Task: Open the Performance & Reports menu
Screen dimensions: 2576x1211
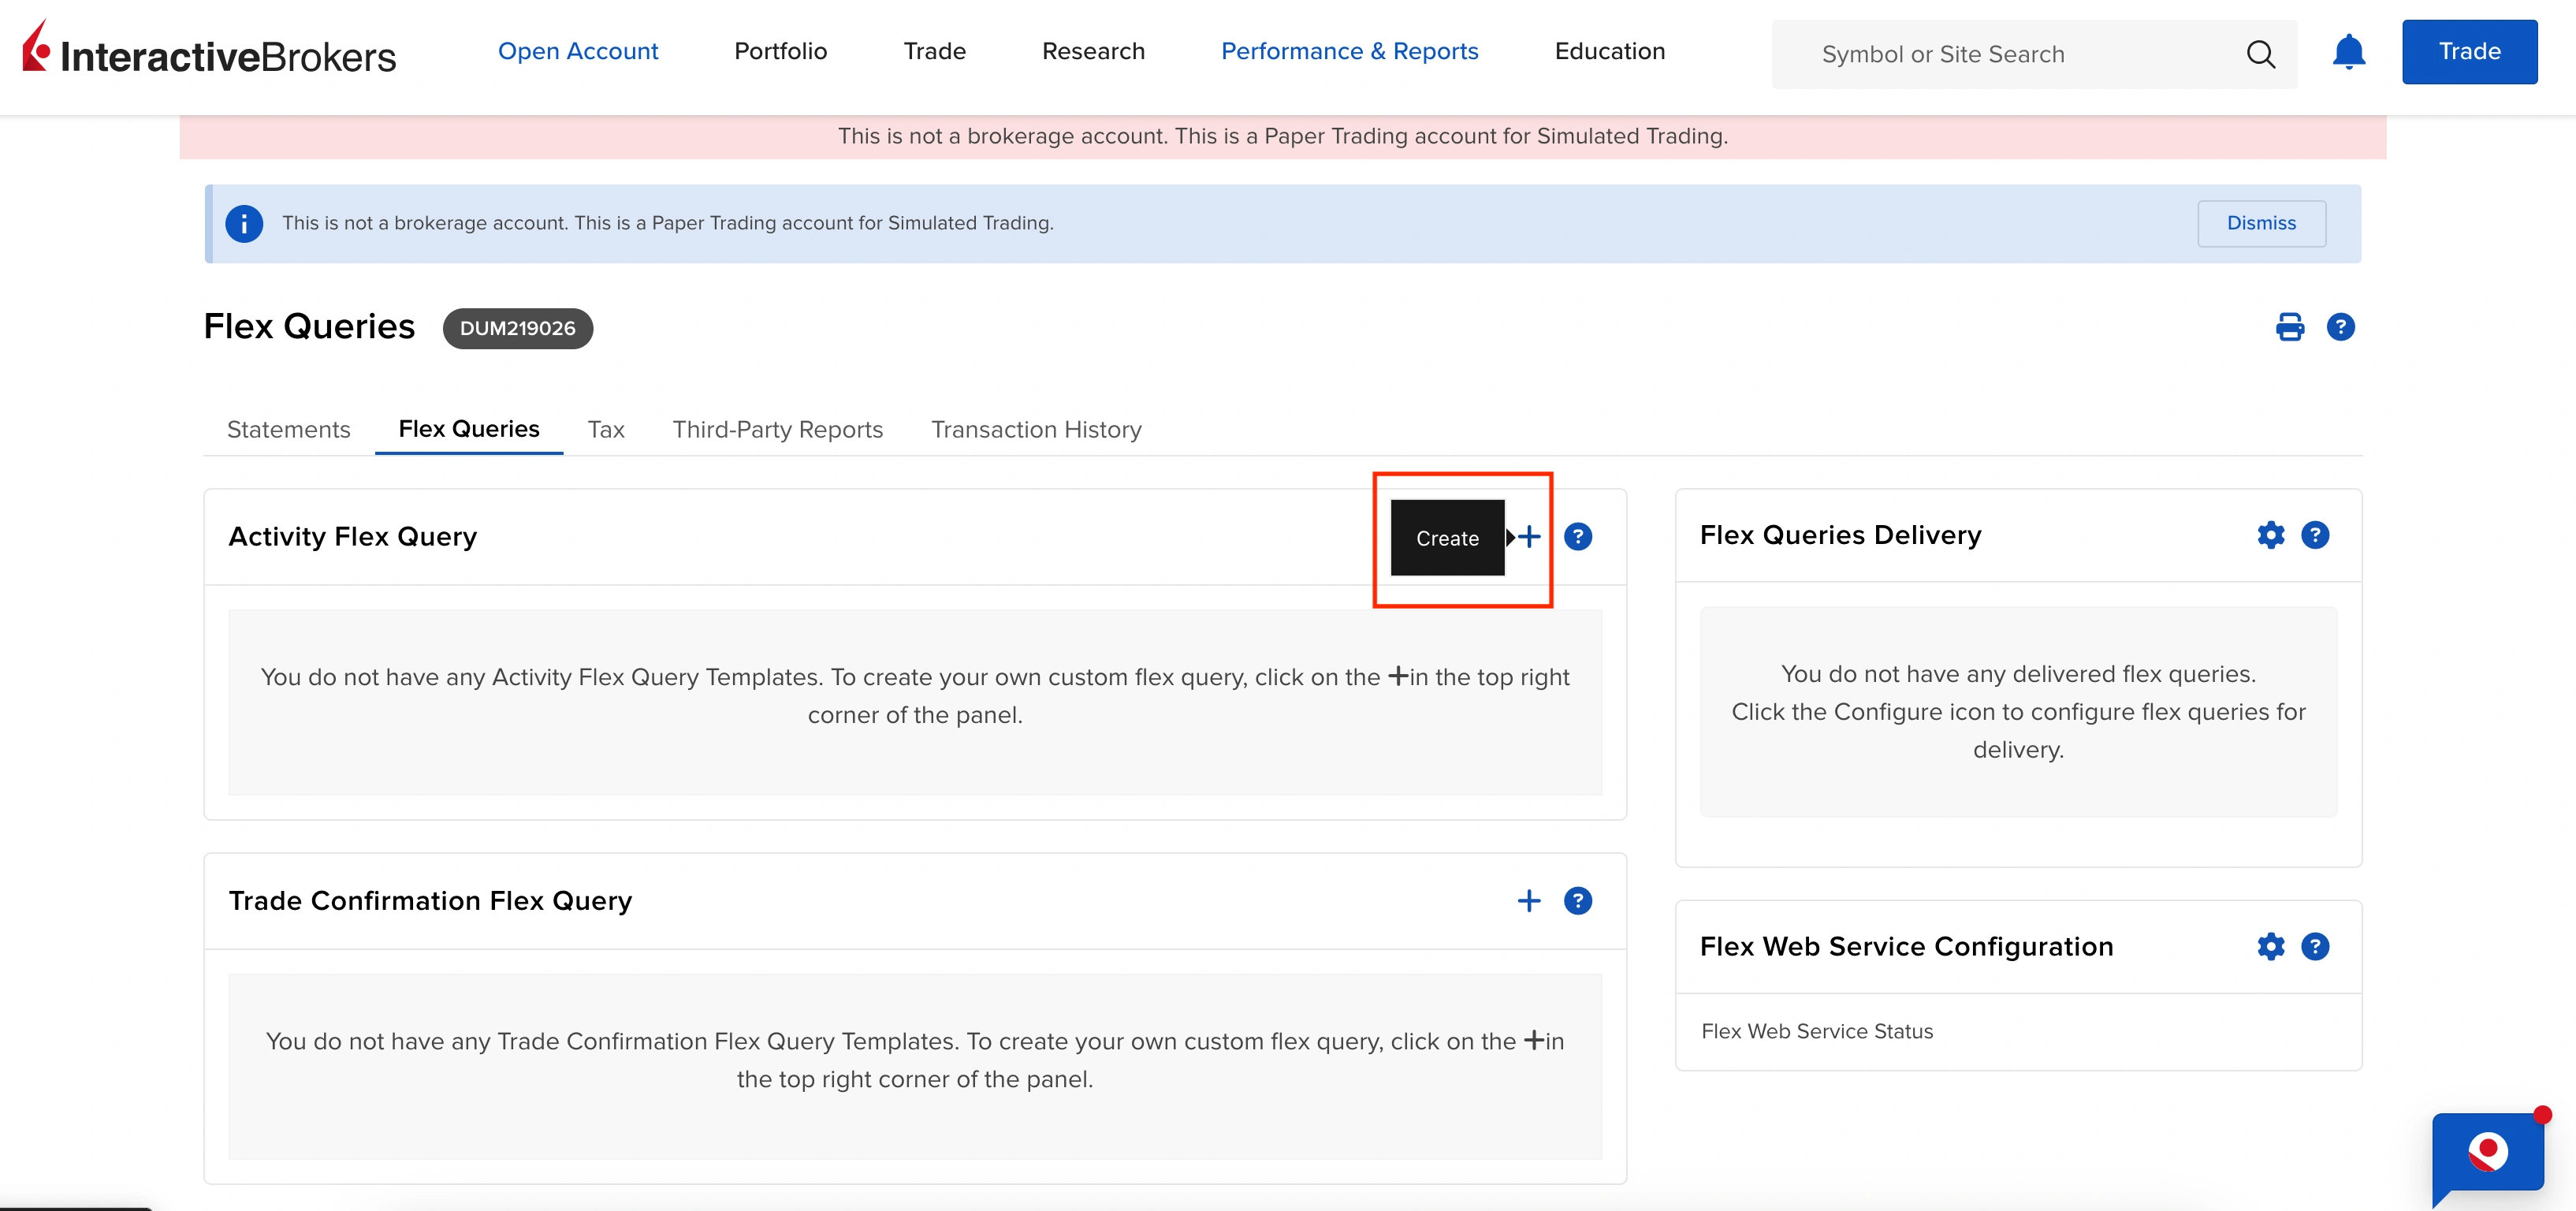Action: [x=1349, y=51]
